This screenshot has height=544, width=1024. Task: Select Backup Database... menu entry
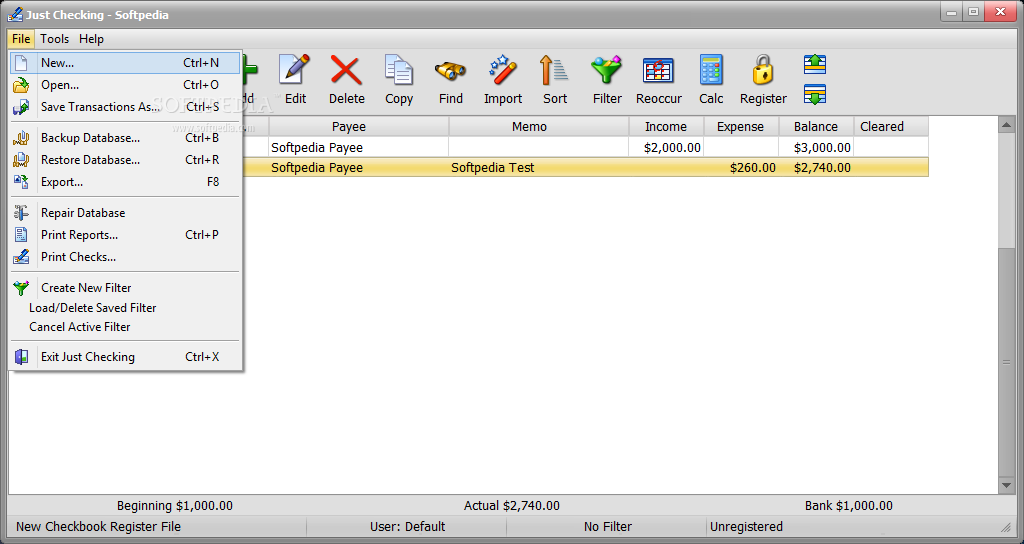point(125,138)
